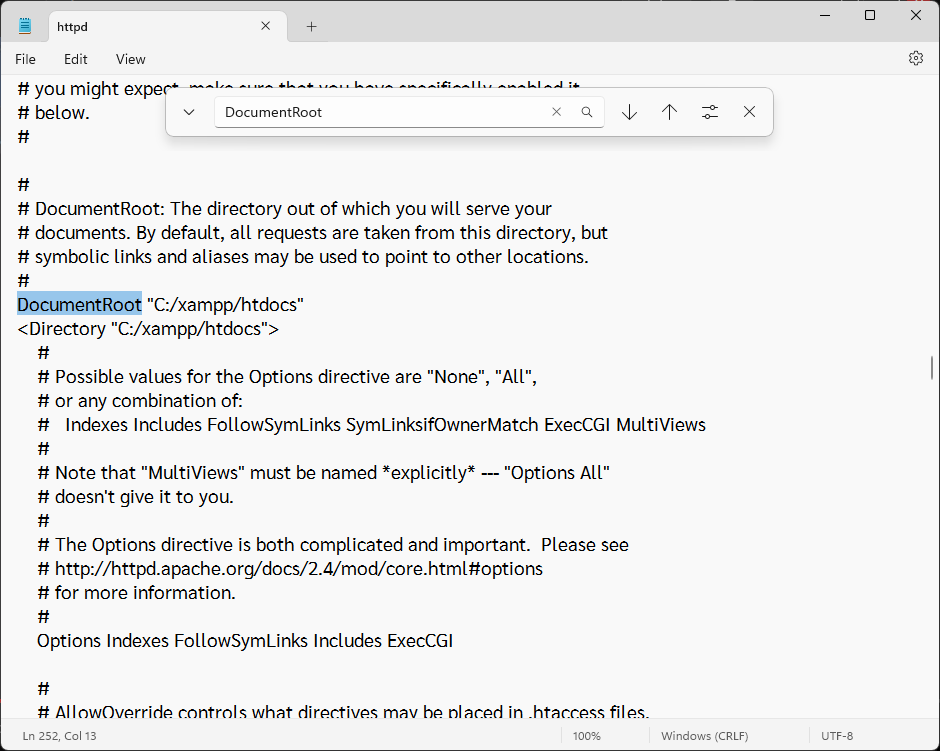Viewport: 940px width, 751px height.
Task: Select the httpd tab
Action: tap(140, 27)
